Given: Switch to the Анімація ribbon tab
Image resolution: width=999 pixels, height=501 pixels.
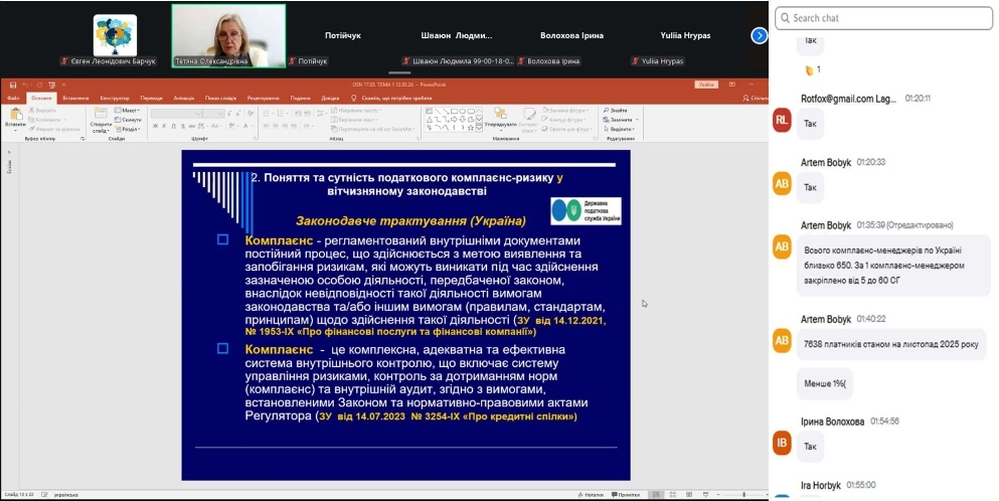Looking at the screenshot, I should tap(183, 98).
